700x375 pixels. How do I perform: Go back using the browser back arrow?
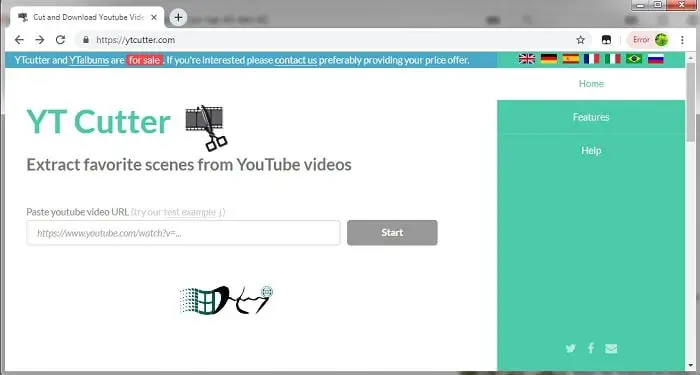pos(19,40)
